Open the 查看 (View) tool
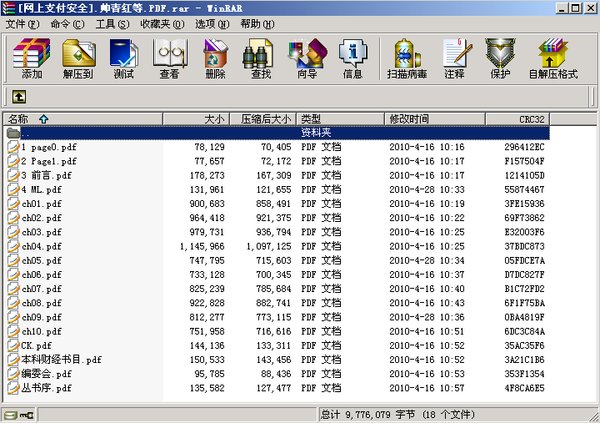Screen dimensions: 600x423 click(169, 57)
